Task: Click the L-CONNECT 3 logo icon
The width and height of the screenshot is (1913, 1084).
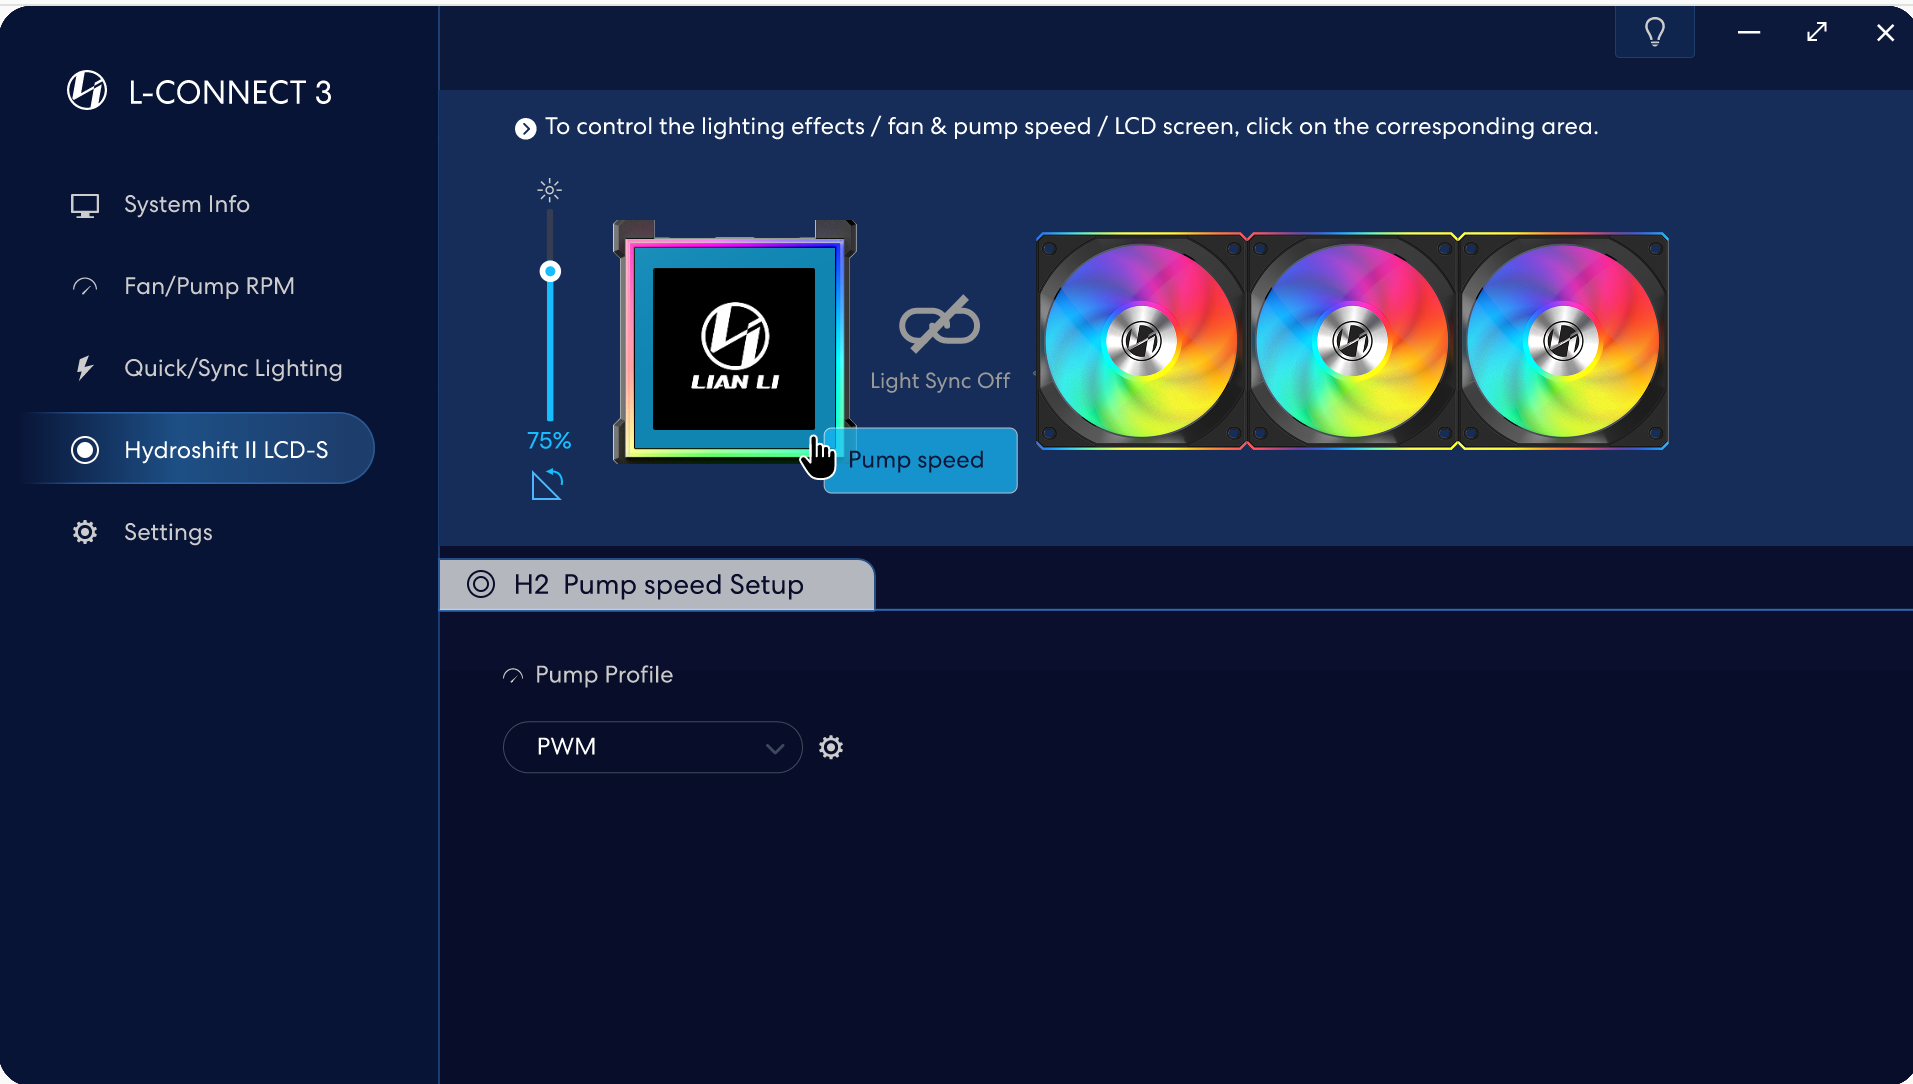Action: [x=87, y=91]
